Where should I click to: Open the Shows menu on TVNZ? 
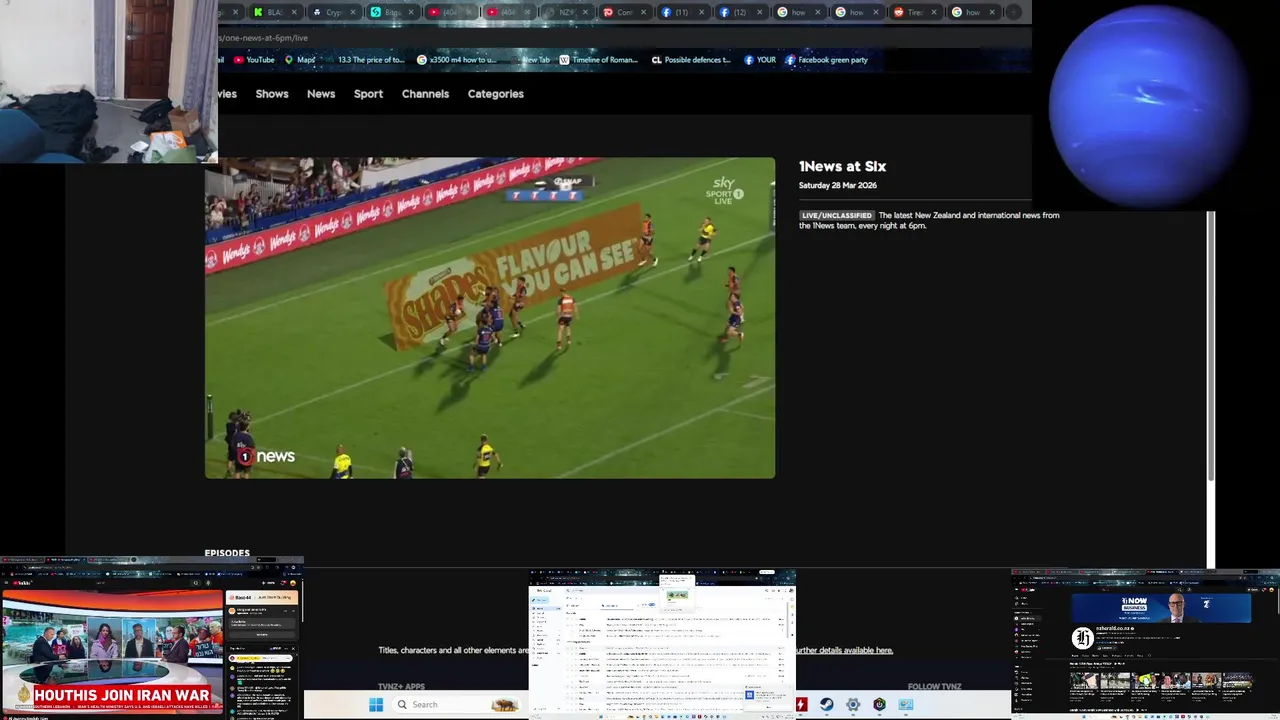tap(272, 94)
